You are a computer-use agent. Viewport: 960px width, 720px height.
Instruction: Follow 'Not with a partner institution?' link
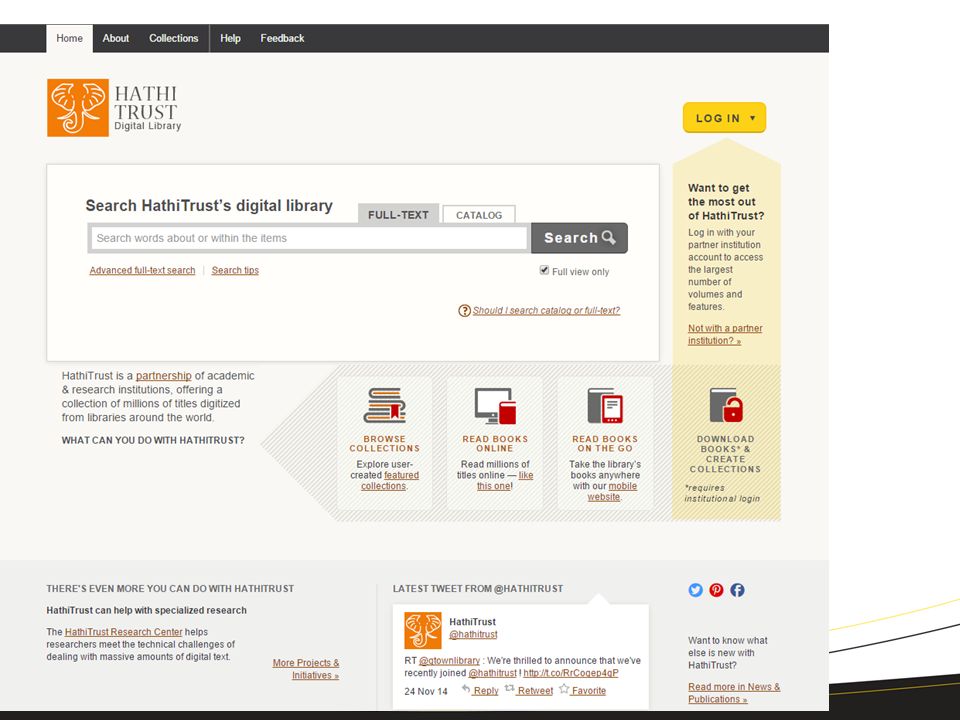click(725, 334)
